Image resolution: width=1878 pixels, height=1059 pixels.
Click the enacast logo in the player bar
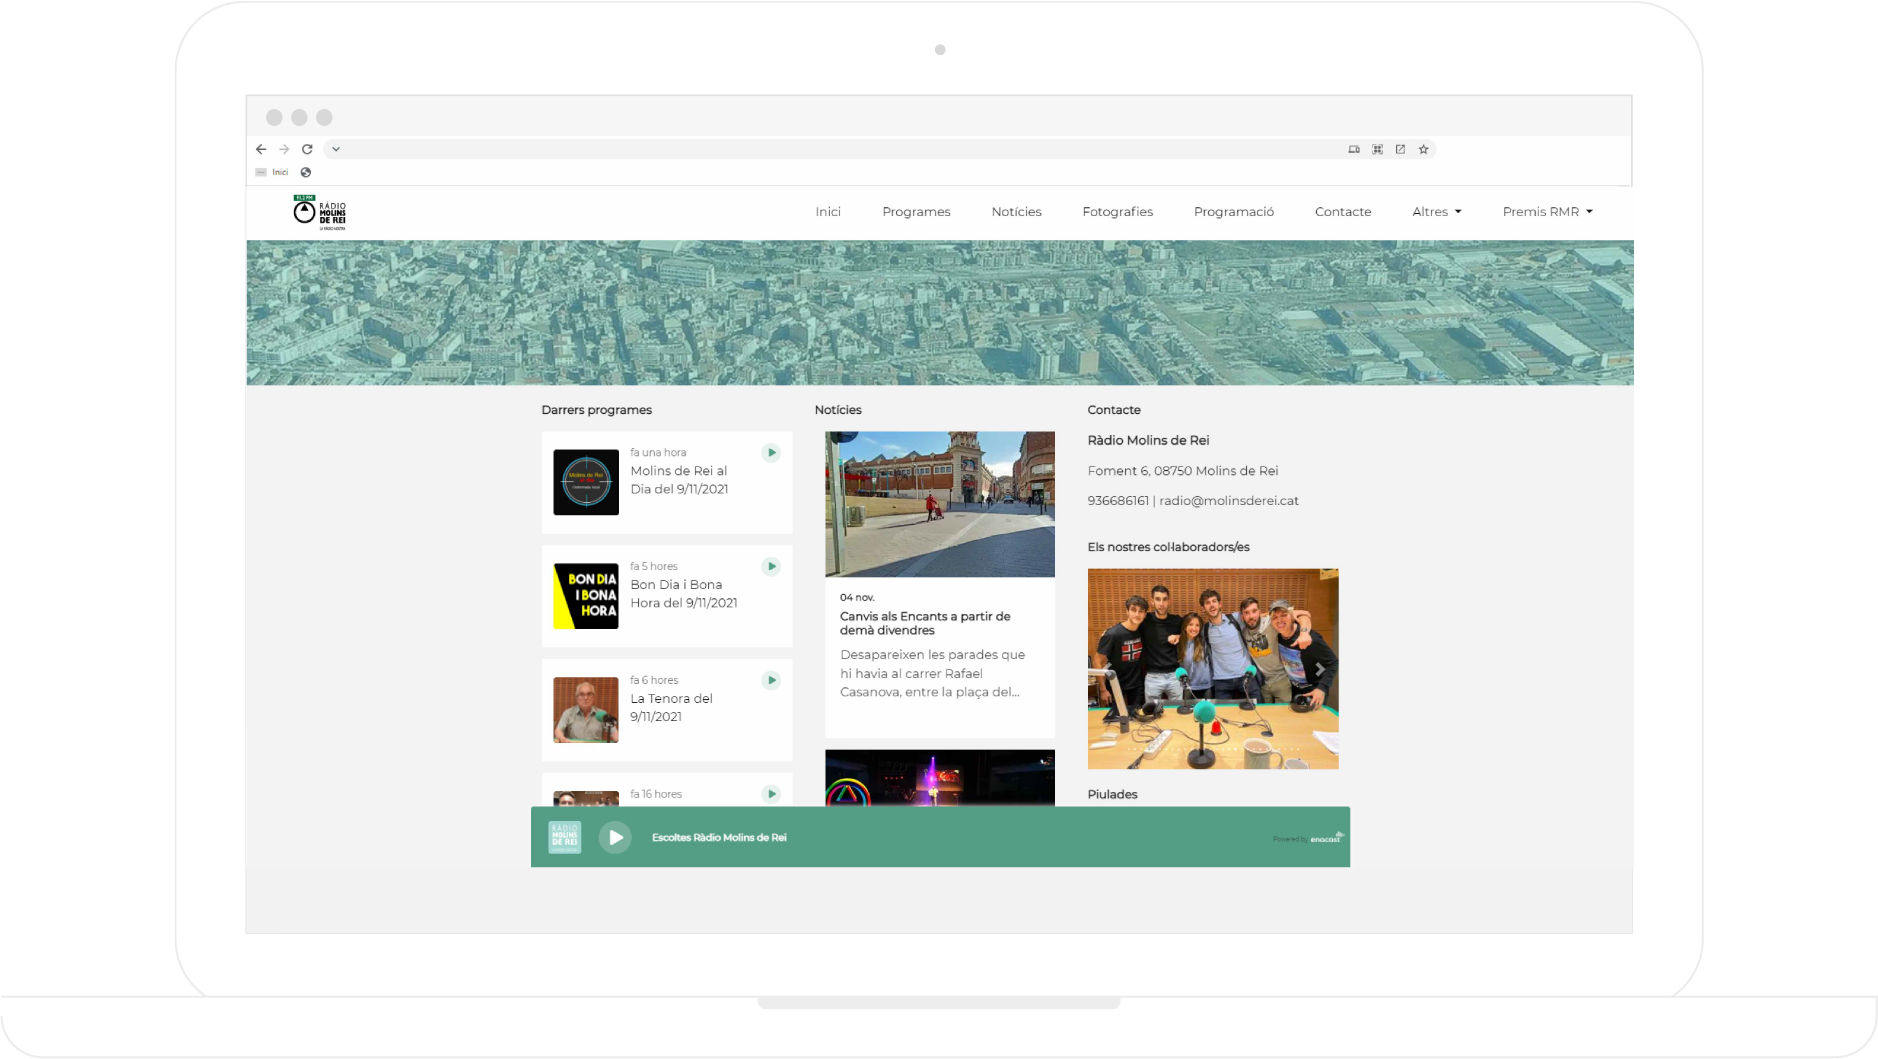coord(1324,838)
